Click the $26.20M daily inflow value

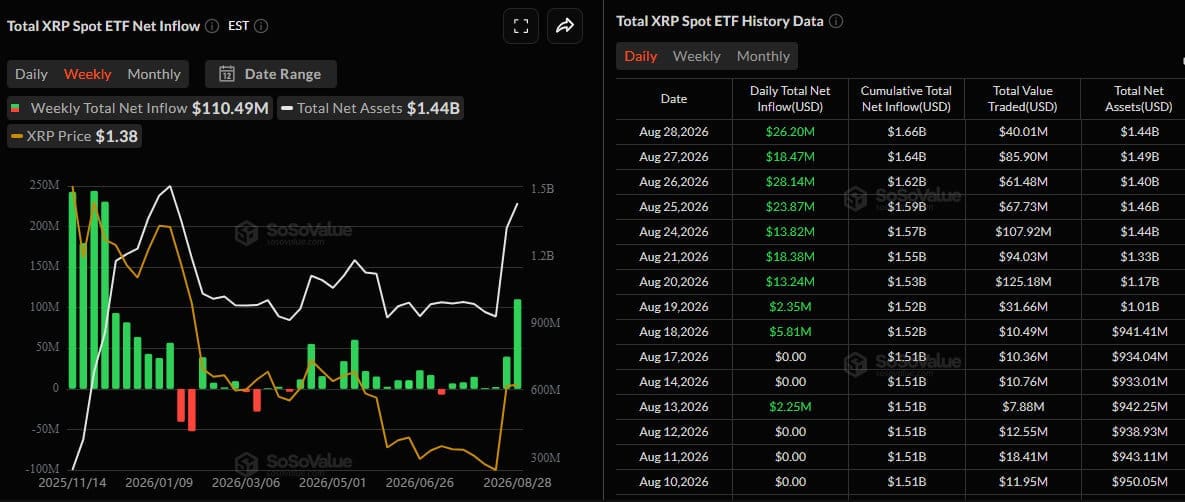[x=791, y=132]
